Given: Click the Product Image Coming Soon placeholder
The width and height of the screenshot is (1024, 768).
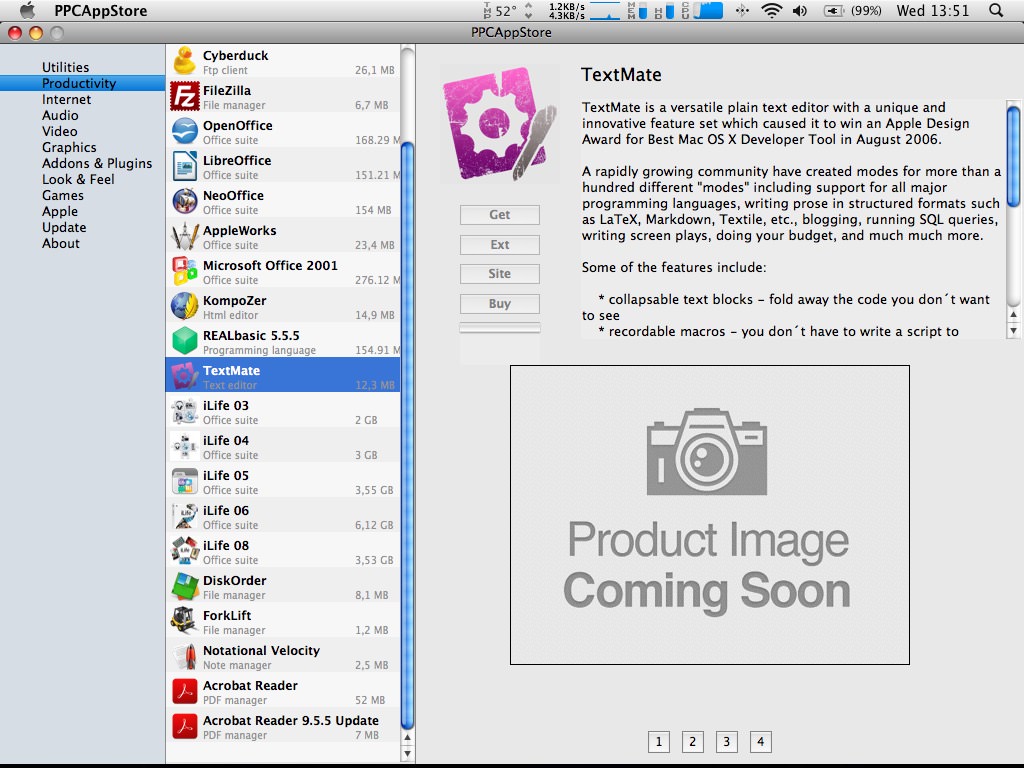Looking at the screenshot, I should [709, 515].
